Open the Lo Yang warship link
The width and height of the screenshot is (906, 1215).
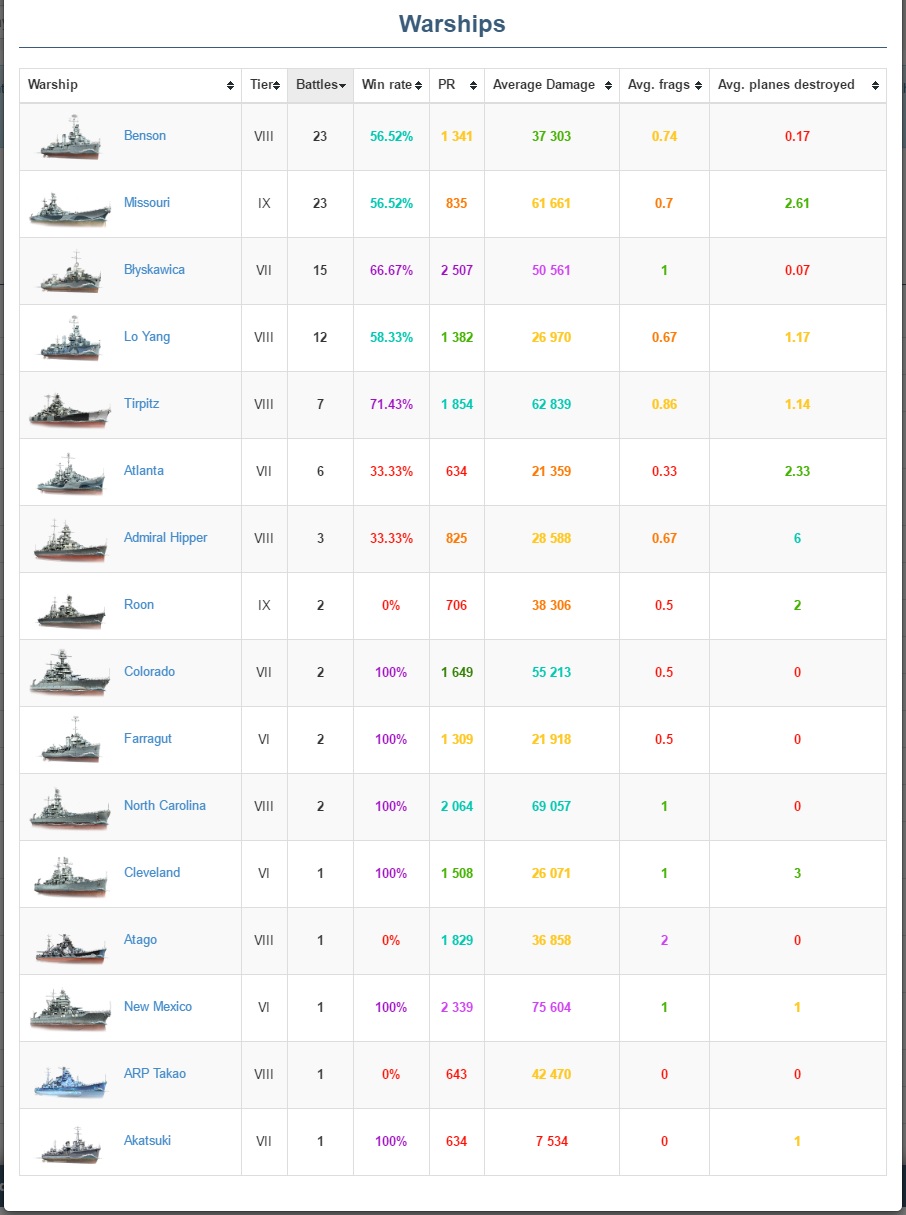[x=147, y=336]
